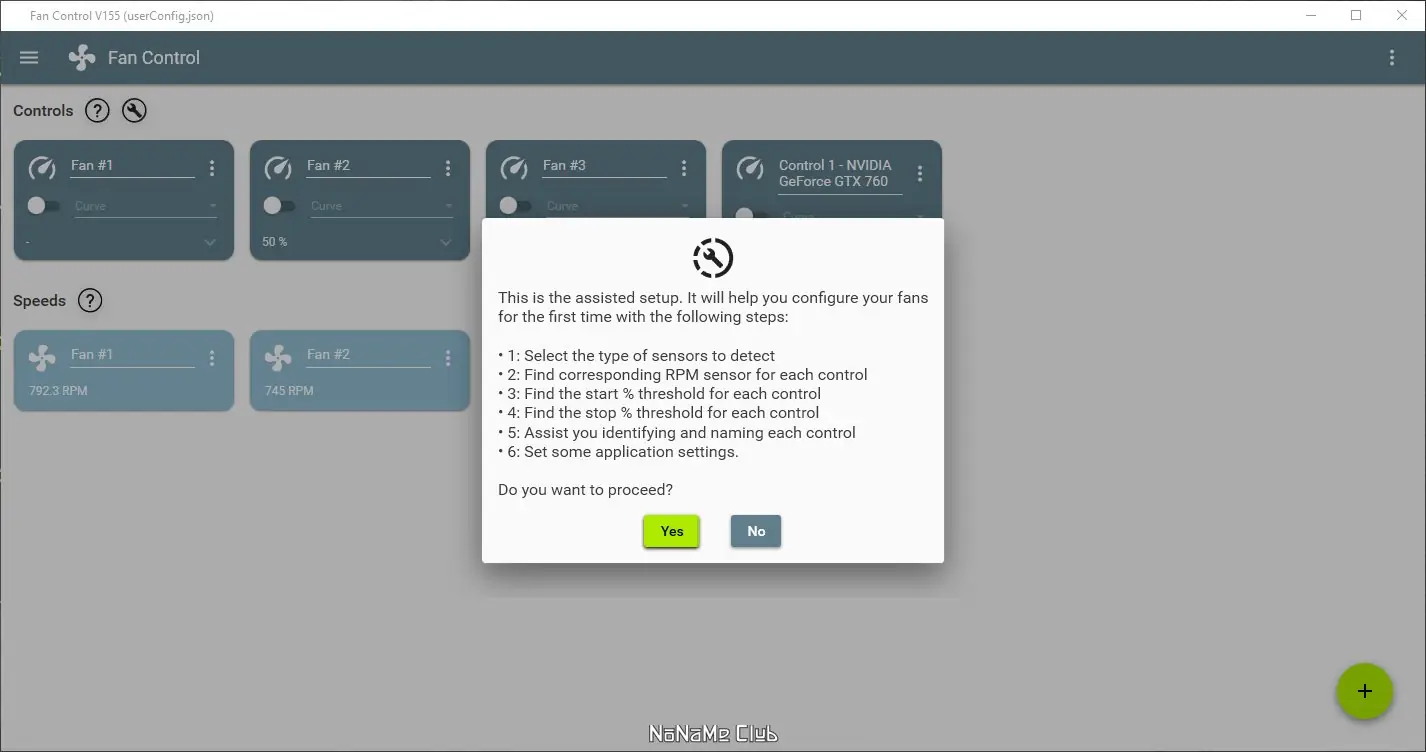Viewport: 1426px width, 752px height.
Task: Click the 745 RPM reading
Action: pos(288,391)
